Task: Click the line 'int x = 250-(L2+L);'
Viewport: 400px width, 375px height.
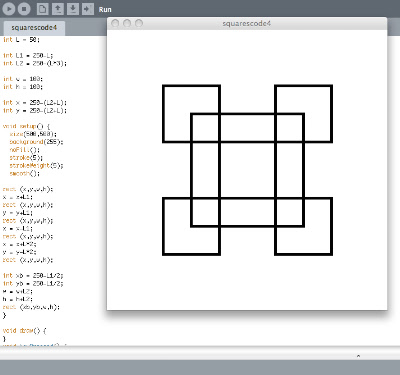Action: 35,102
